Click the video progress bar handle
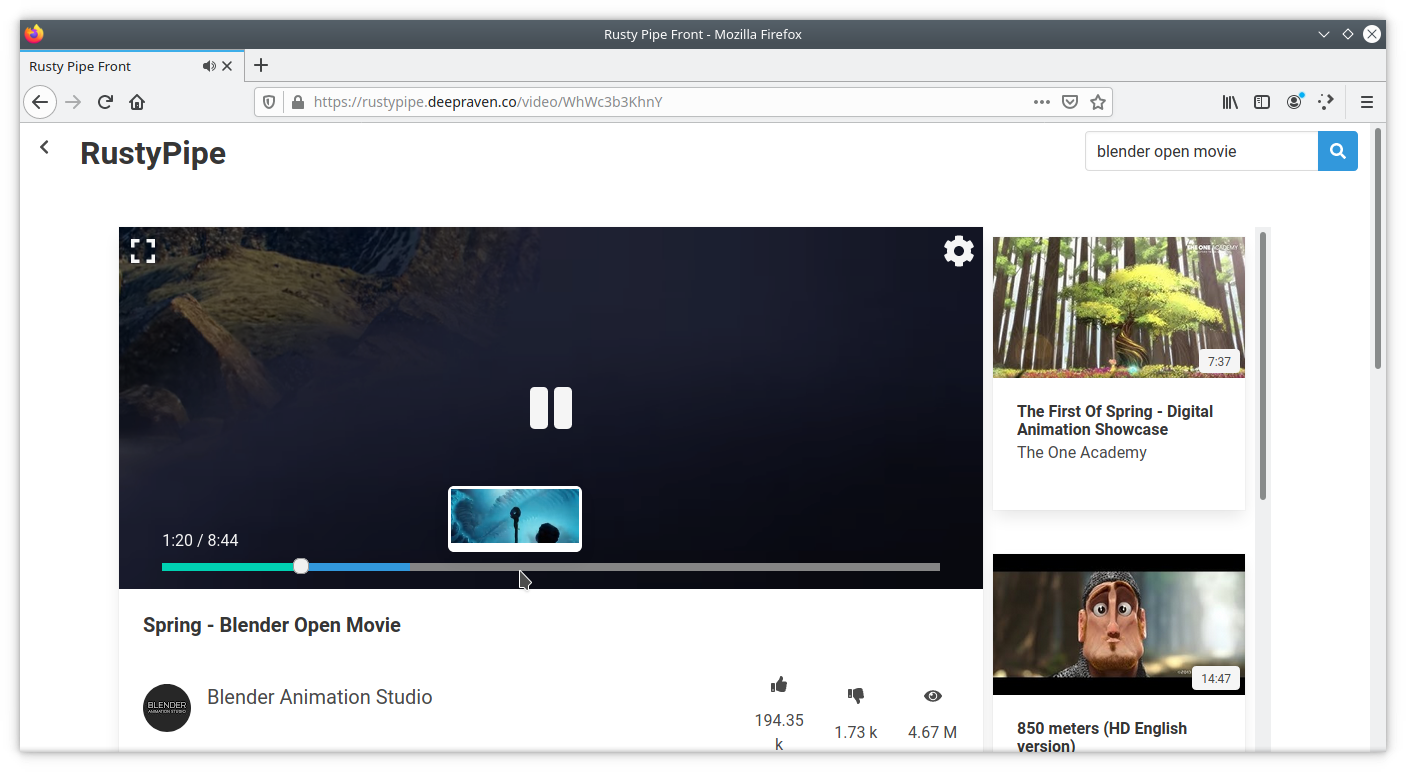Viewport: 1406px width, 772px height. pyautogui.click(x=301, y=566)
